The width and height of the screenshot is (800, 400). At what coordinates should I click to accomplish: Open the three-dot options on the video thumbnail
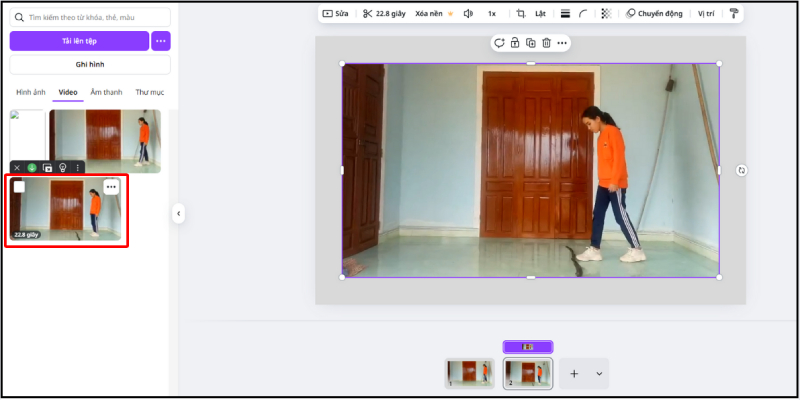pyautogui.click(x=111, y=187)
